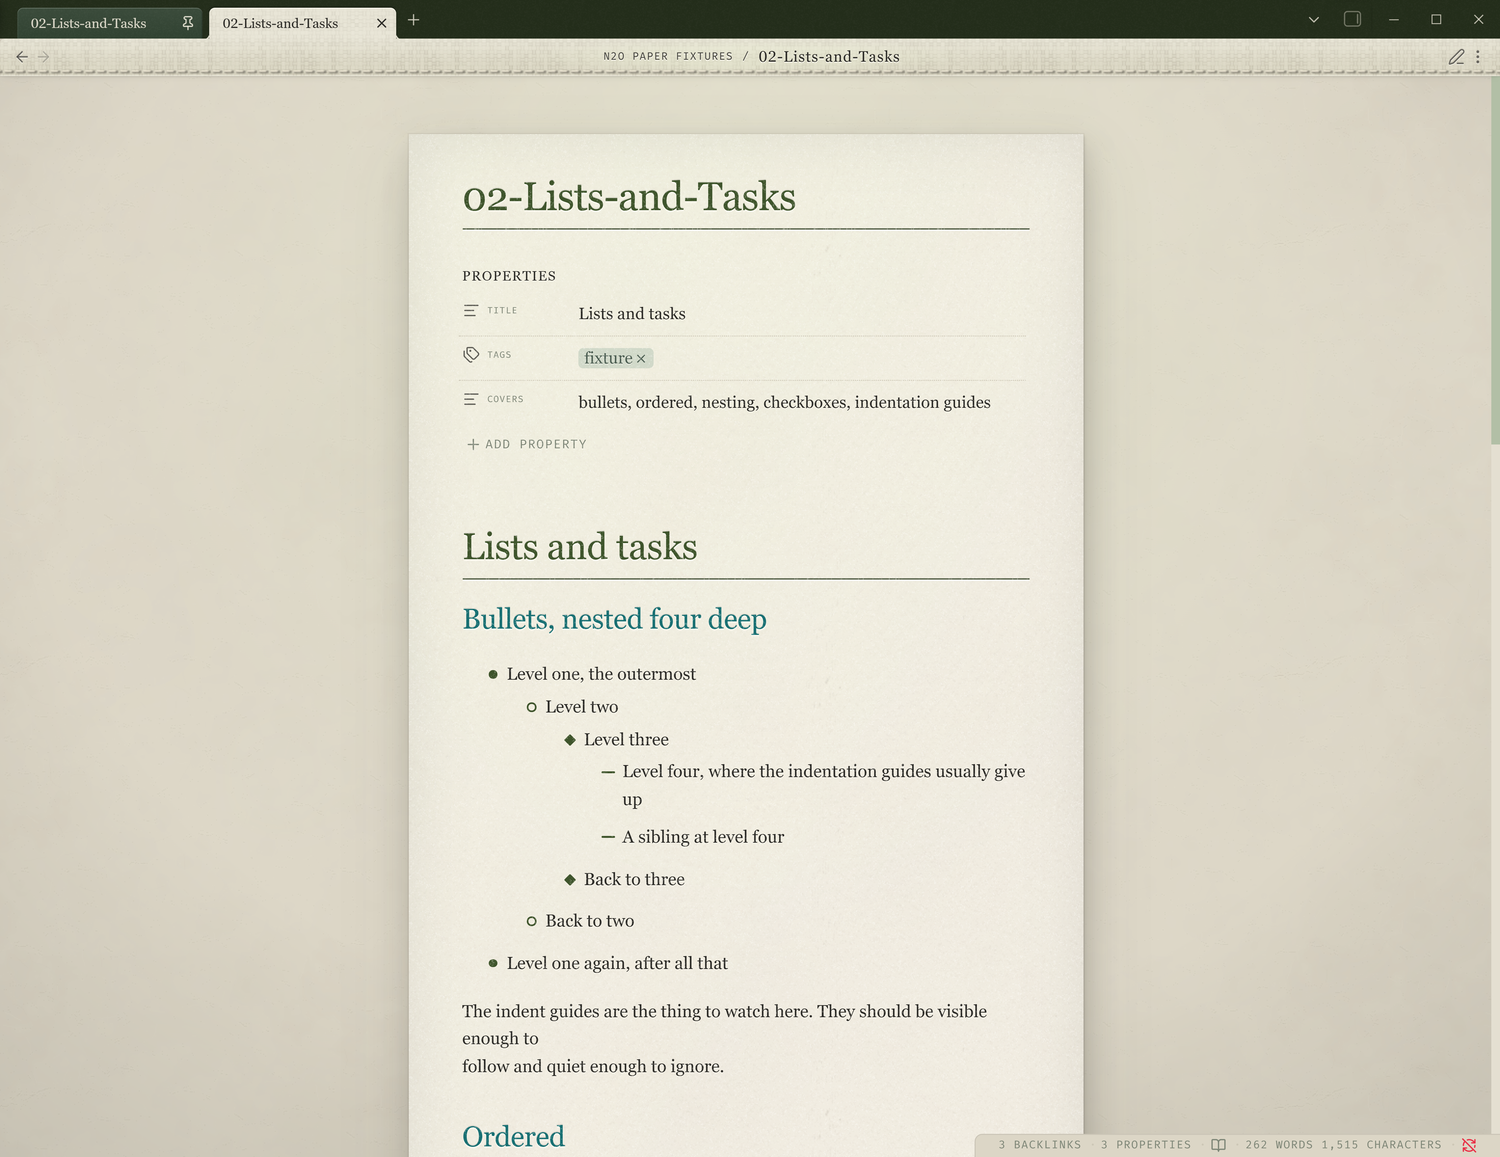Image resolution: width=1500 pixels, height=1157 pixels.
Task: Click the 02-Lists-and-Tasks breadcrumb title in the header
Action: pyautogui.click(x=829, y=57)
